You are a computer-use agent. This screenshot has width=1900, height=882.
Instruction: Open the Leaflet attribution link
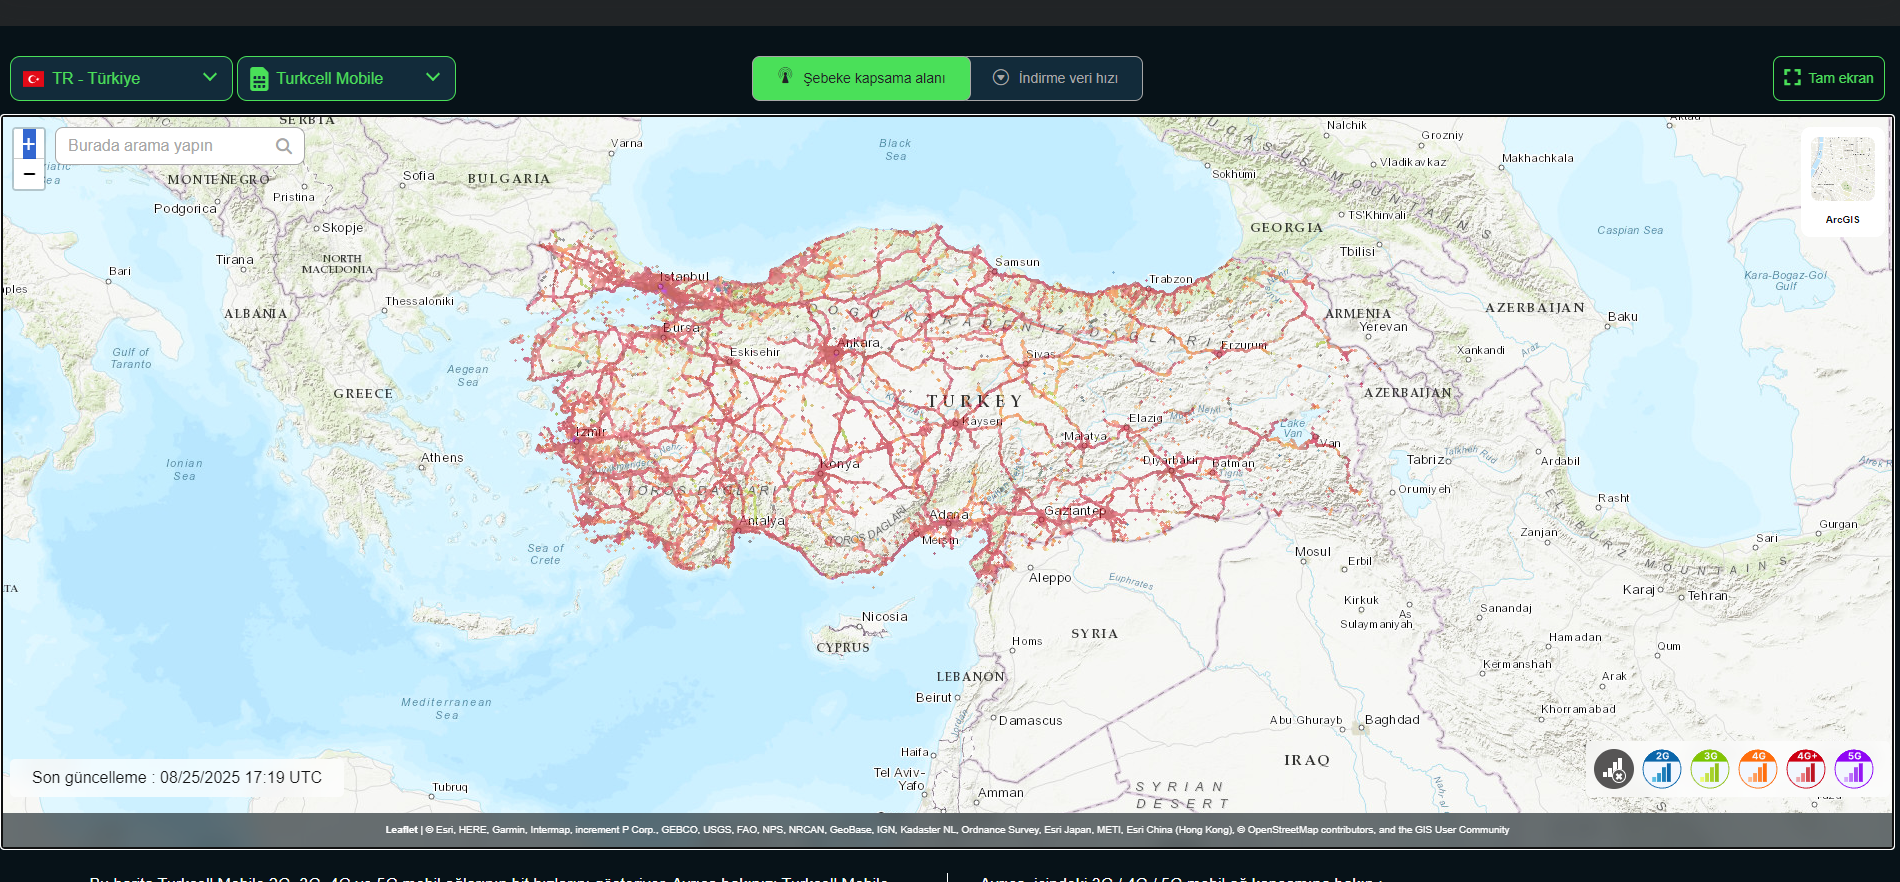tap(402, 830)
